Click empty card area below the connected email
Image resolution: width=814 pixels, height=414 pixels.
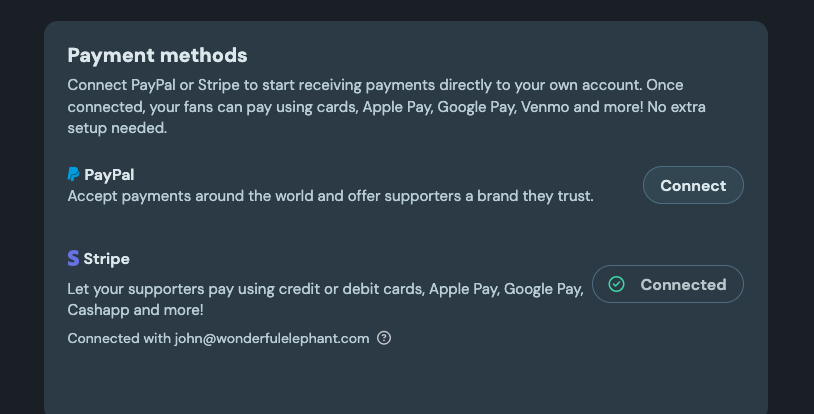pos(400,380)
